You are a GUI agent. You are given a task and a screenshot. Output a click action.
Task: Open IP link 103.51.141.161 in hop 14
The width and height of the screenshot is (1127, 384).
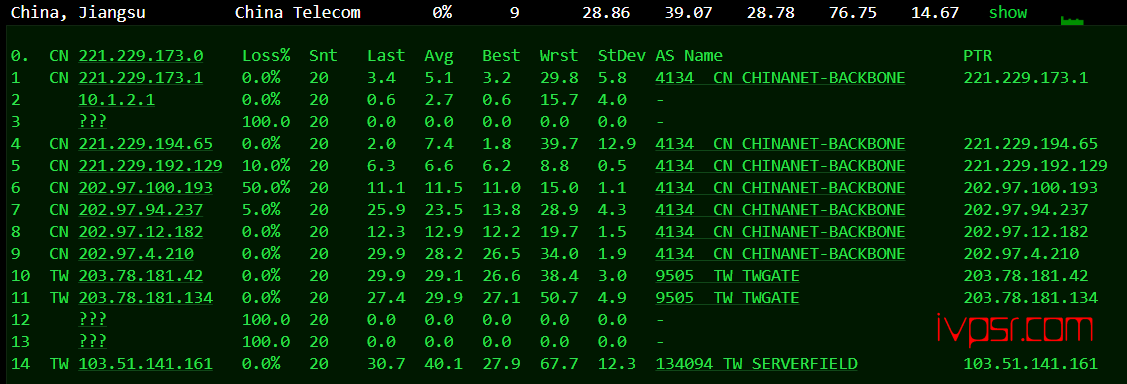tap(146, 364)
